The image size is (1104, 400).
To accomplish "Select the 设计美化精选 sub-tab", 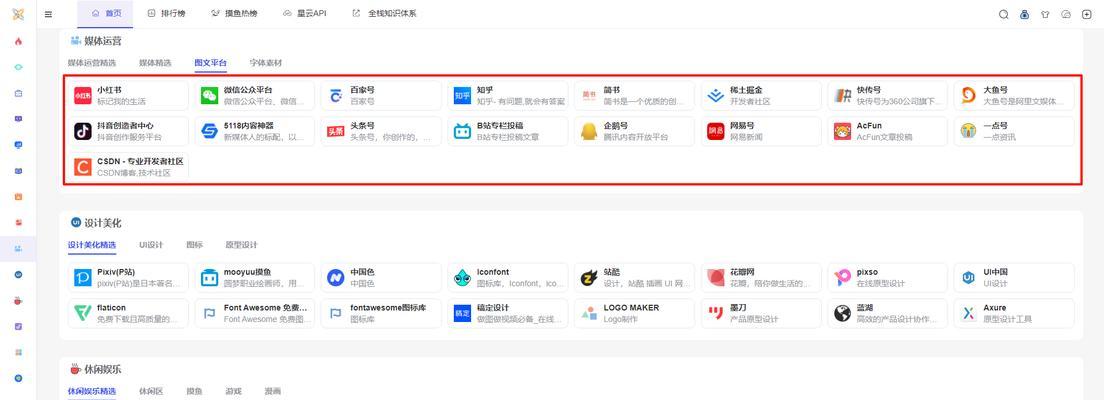I will [x=92, y=245].
